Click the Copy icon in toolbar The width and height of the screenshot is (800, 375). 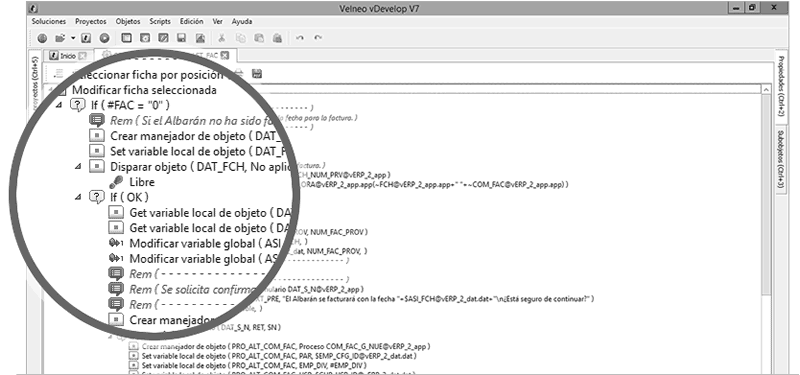(240, 38)
